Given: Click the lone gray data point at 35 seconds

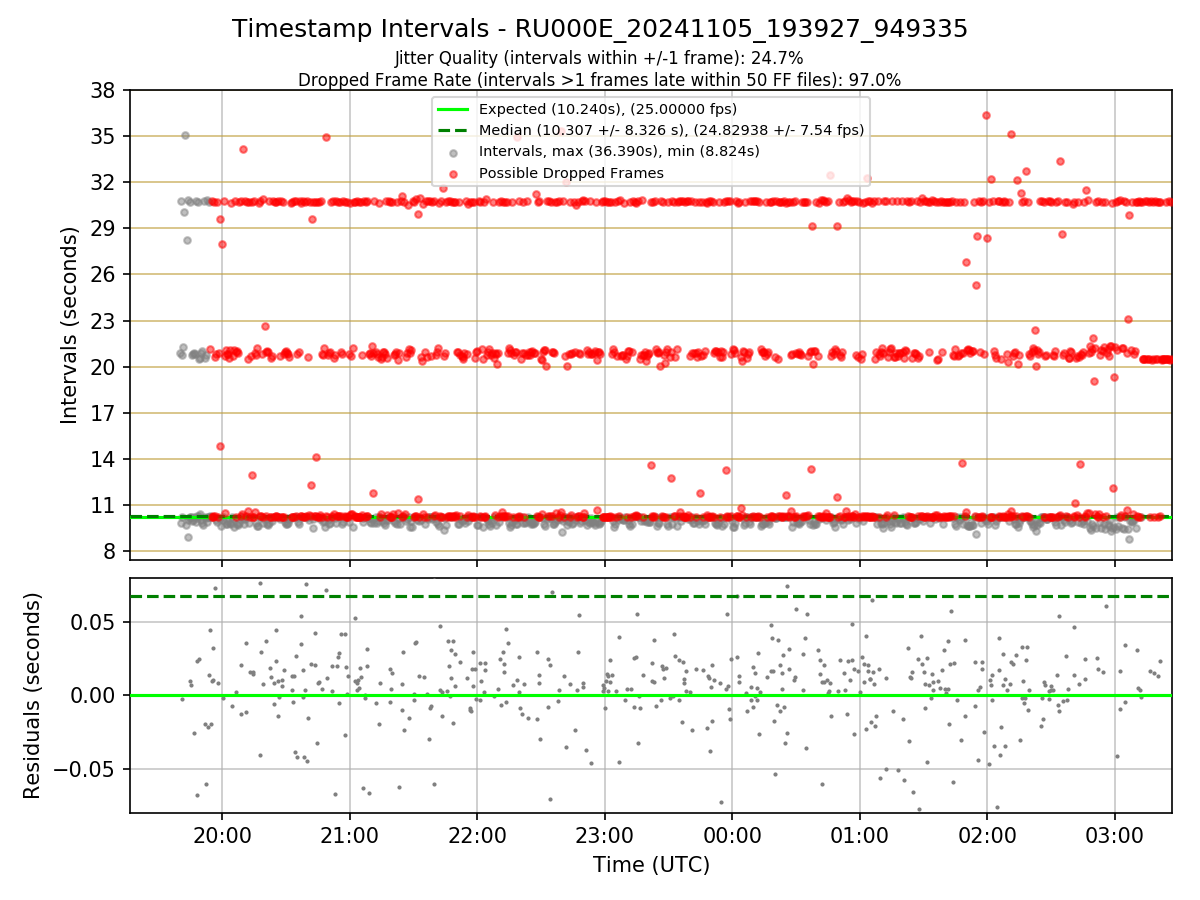Looking at the screenshot, I should pyautogui.click(x=185, y=135).
